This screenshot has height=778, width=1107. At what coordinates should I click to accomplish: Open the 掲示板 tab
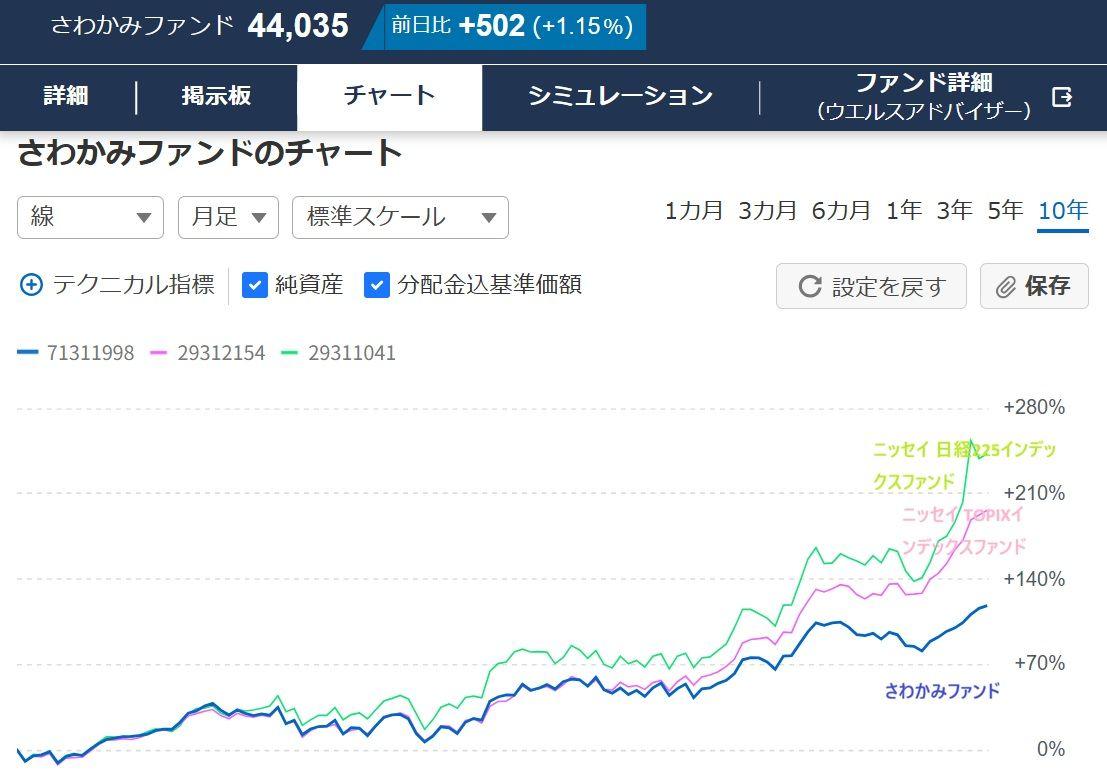[x=216, y=96]
